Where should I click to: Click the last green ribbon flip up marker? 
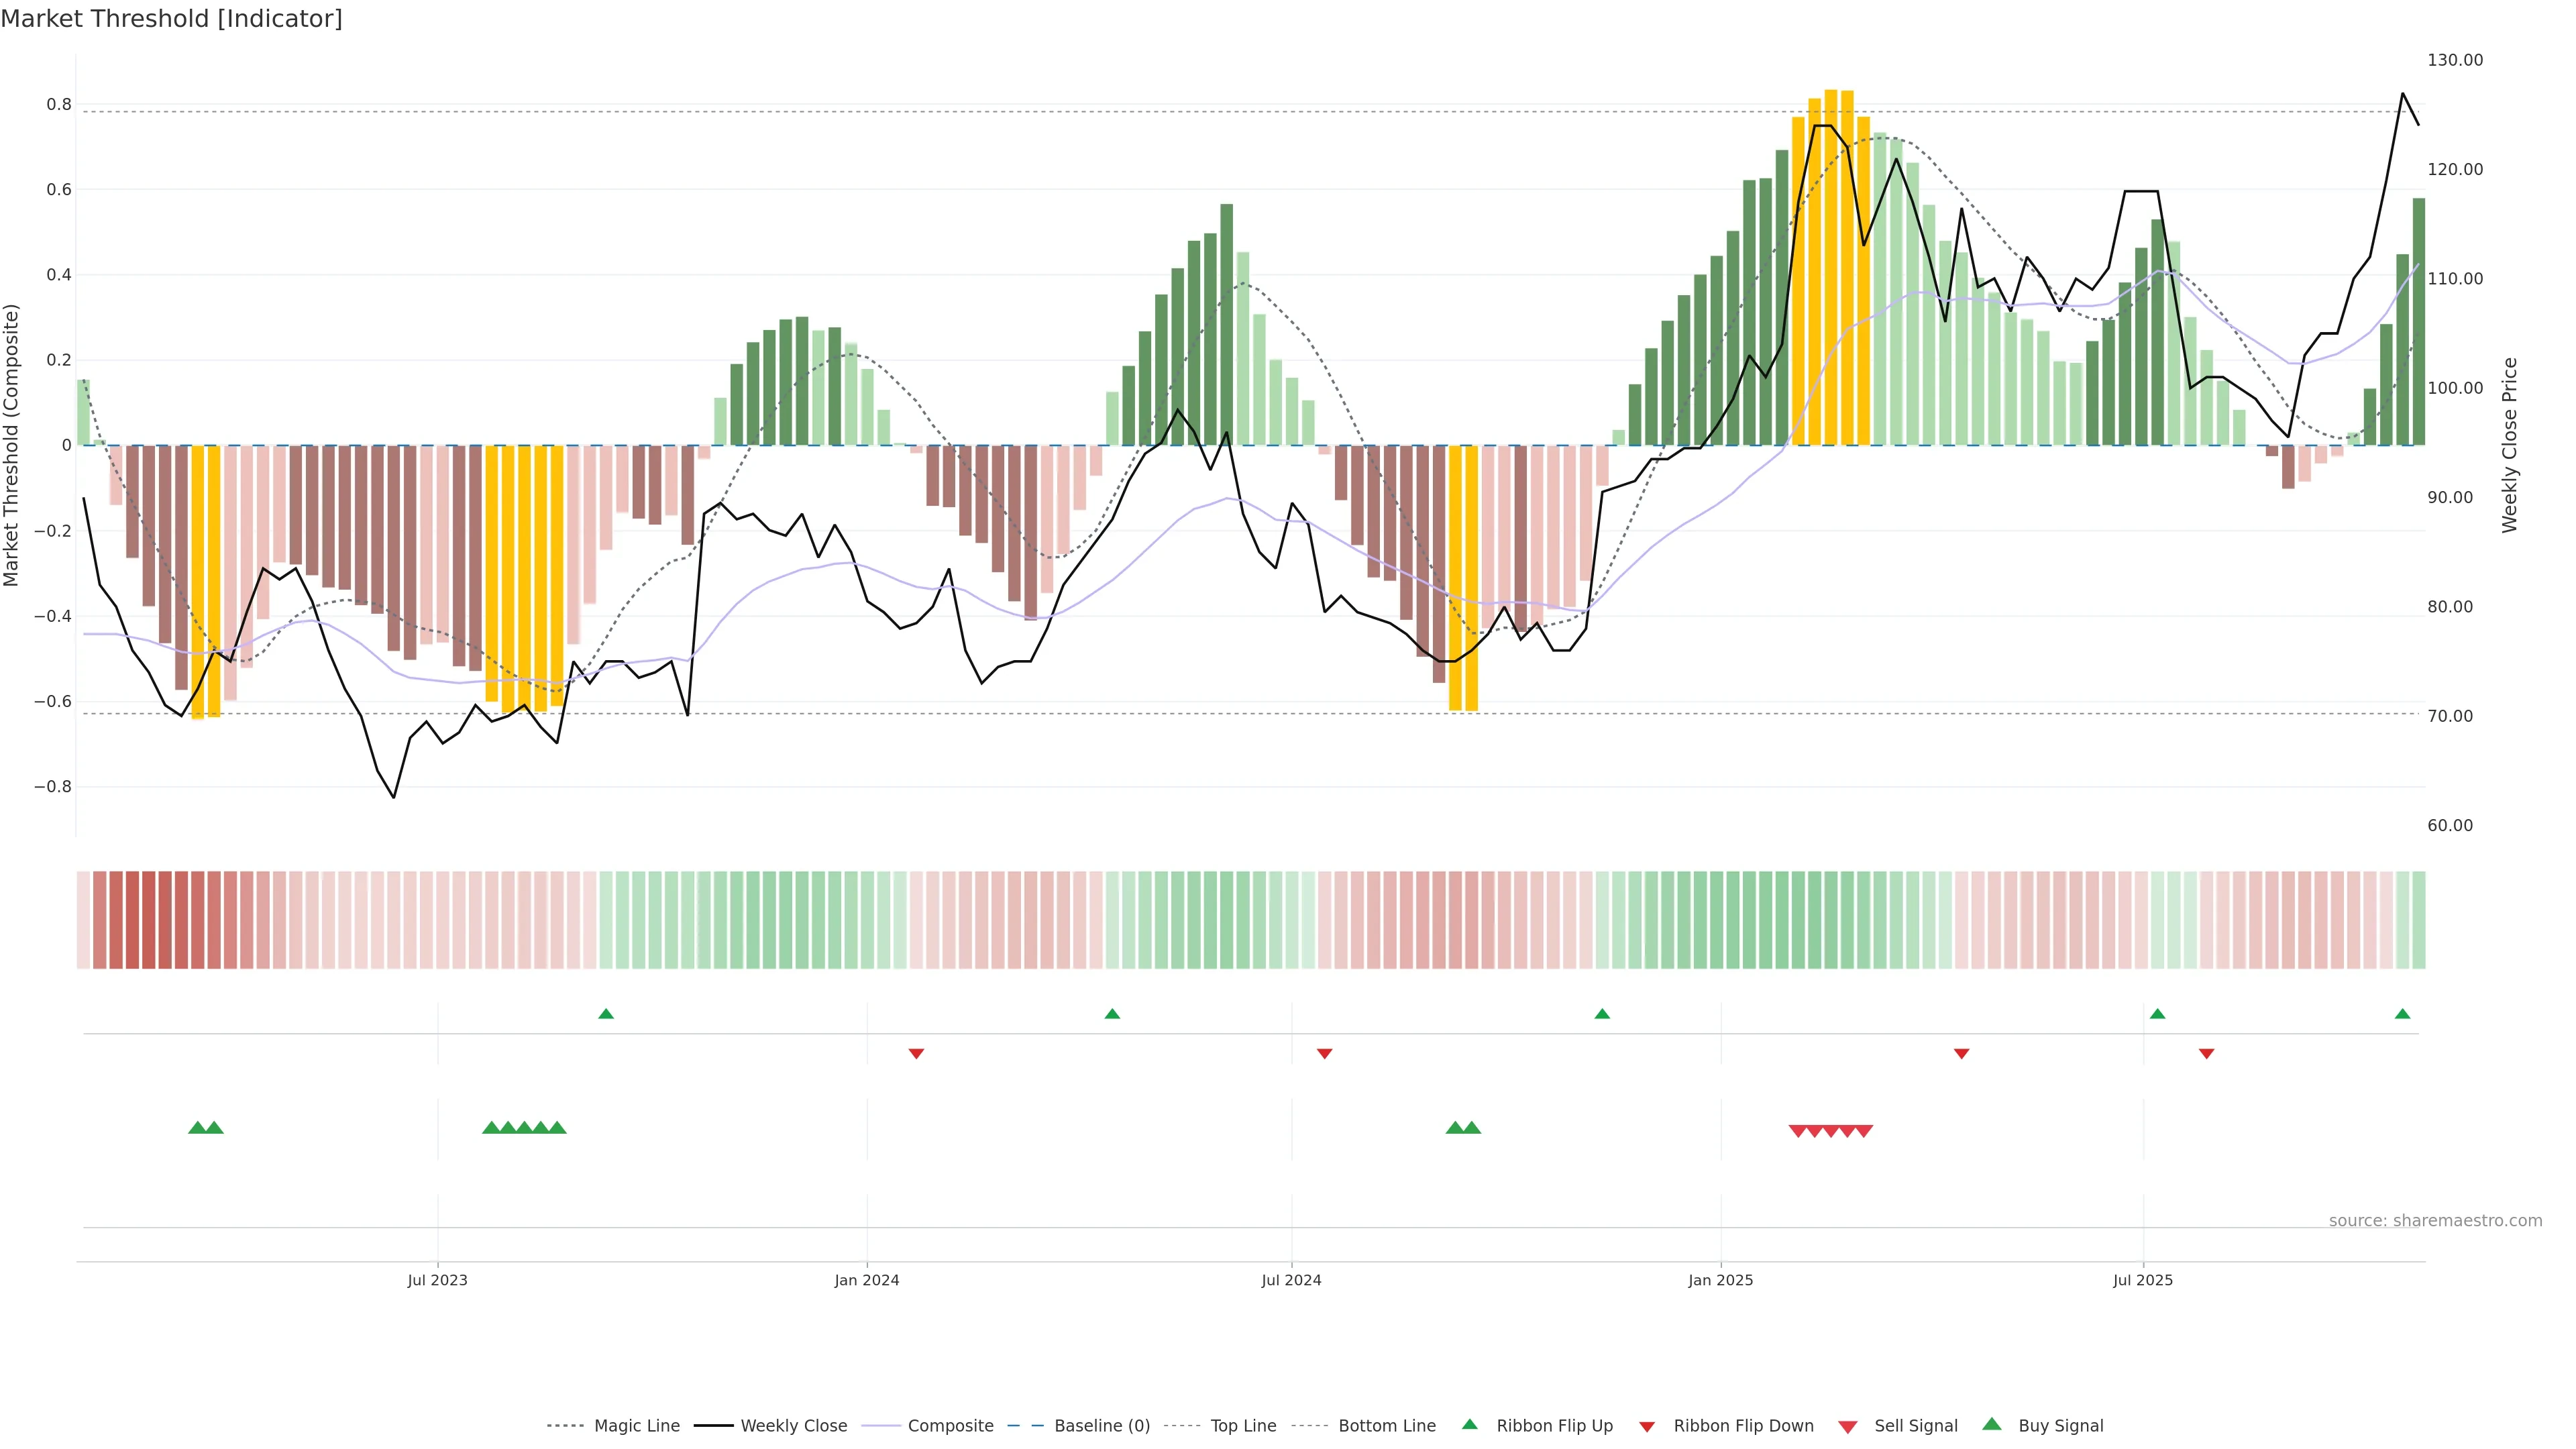pos(2402,1014)
